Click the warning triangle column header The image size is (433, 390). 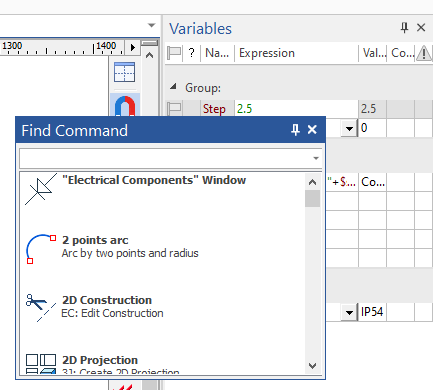(424, 53)
